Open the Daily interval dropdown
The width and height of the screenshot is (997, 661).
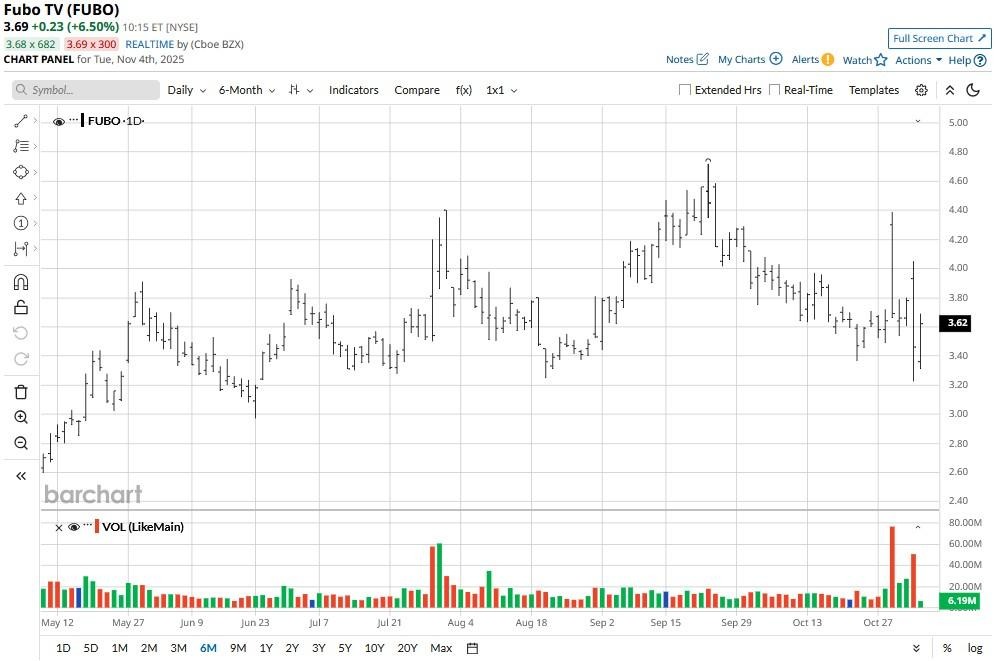click(x=186, y=90)
